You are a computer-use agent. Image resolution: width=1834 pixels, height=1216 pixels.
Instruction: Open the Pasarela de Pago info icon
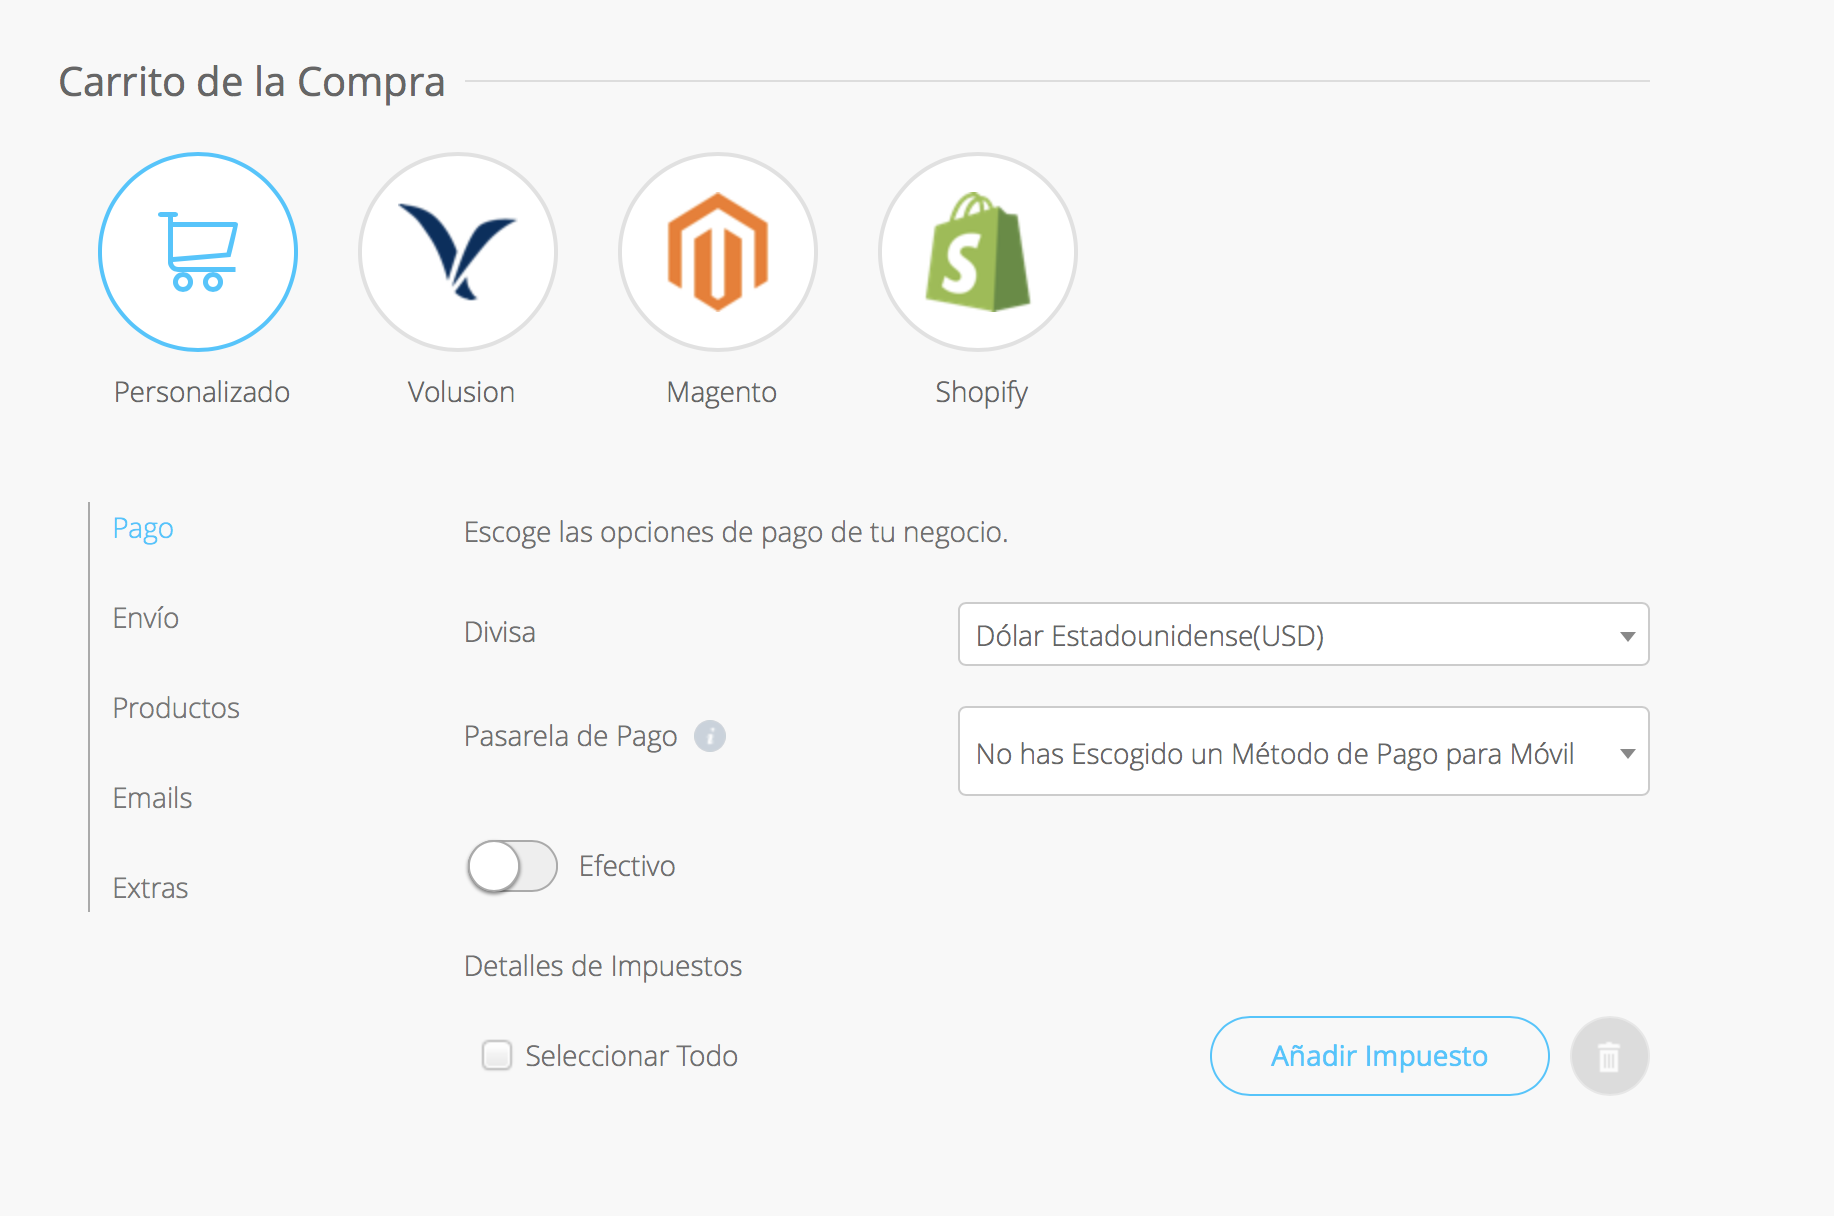[x=710, y=736]
